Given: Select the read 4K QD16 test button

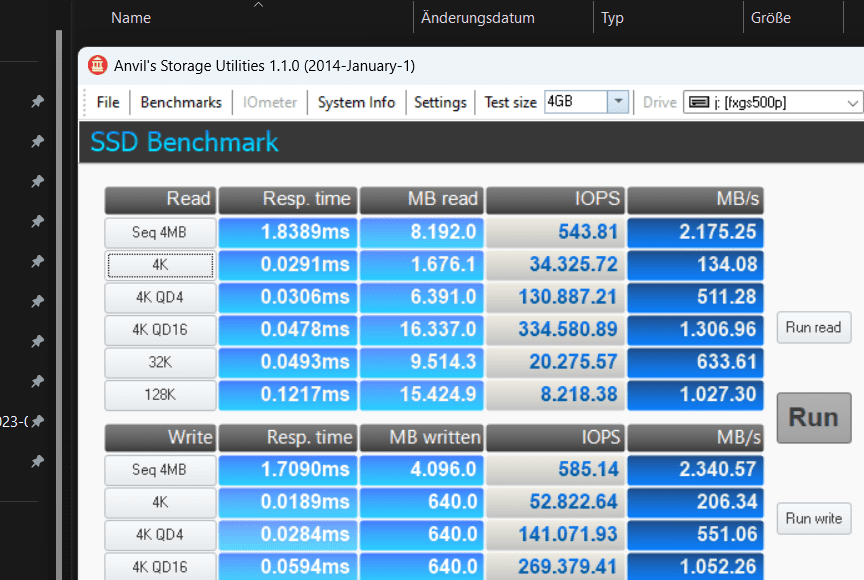Looking at the screenshot, I should 160,330.
